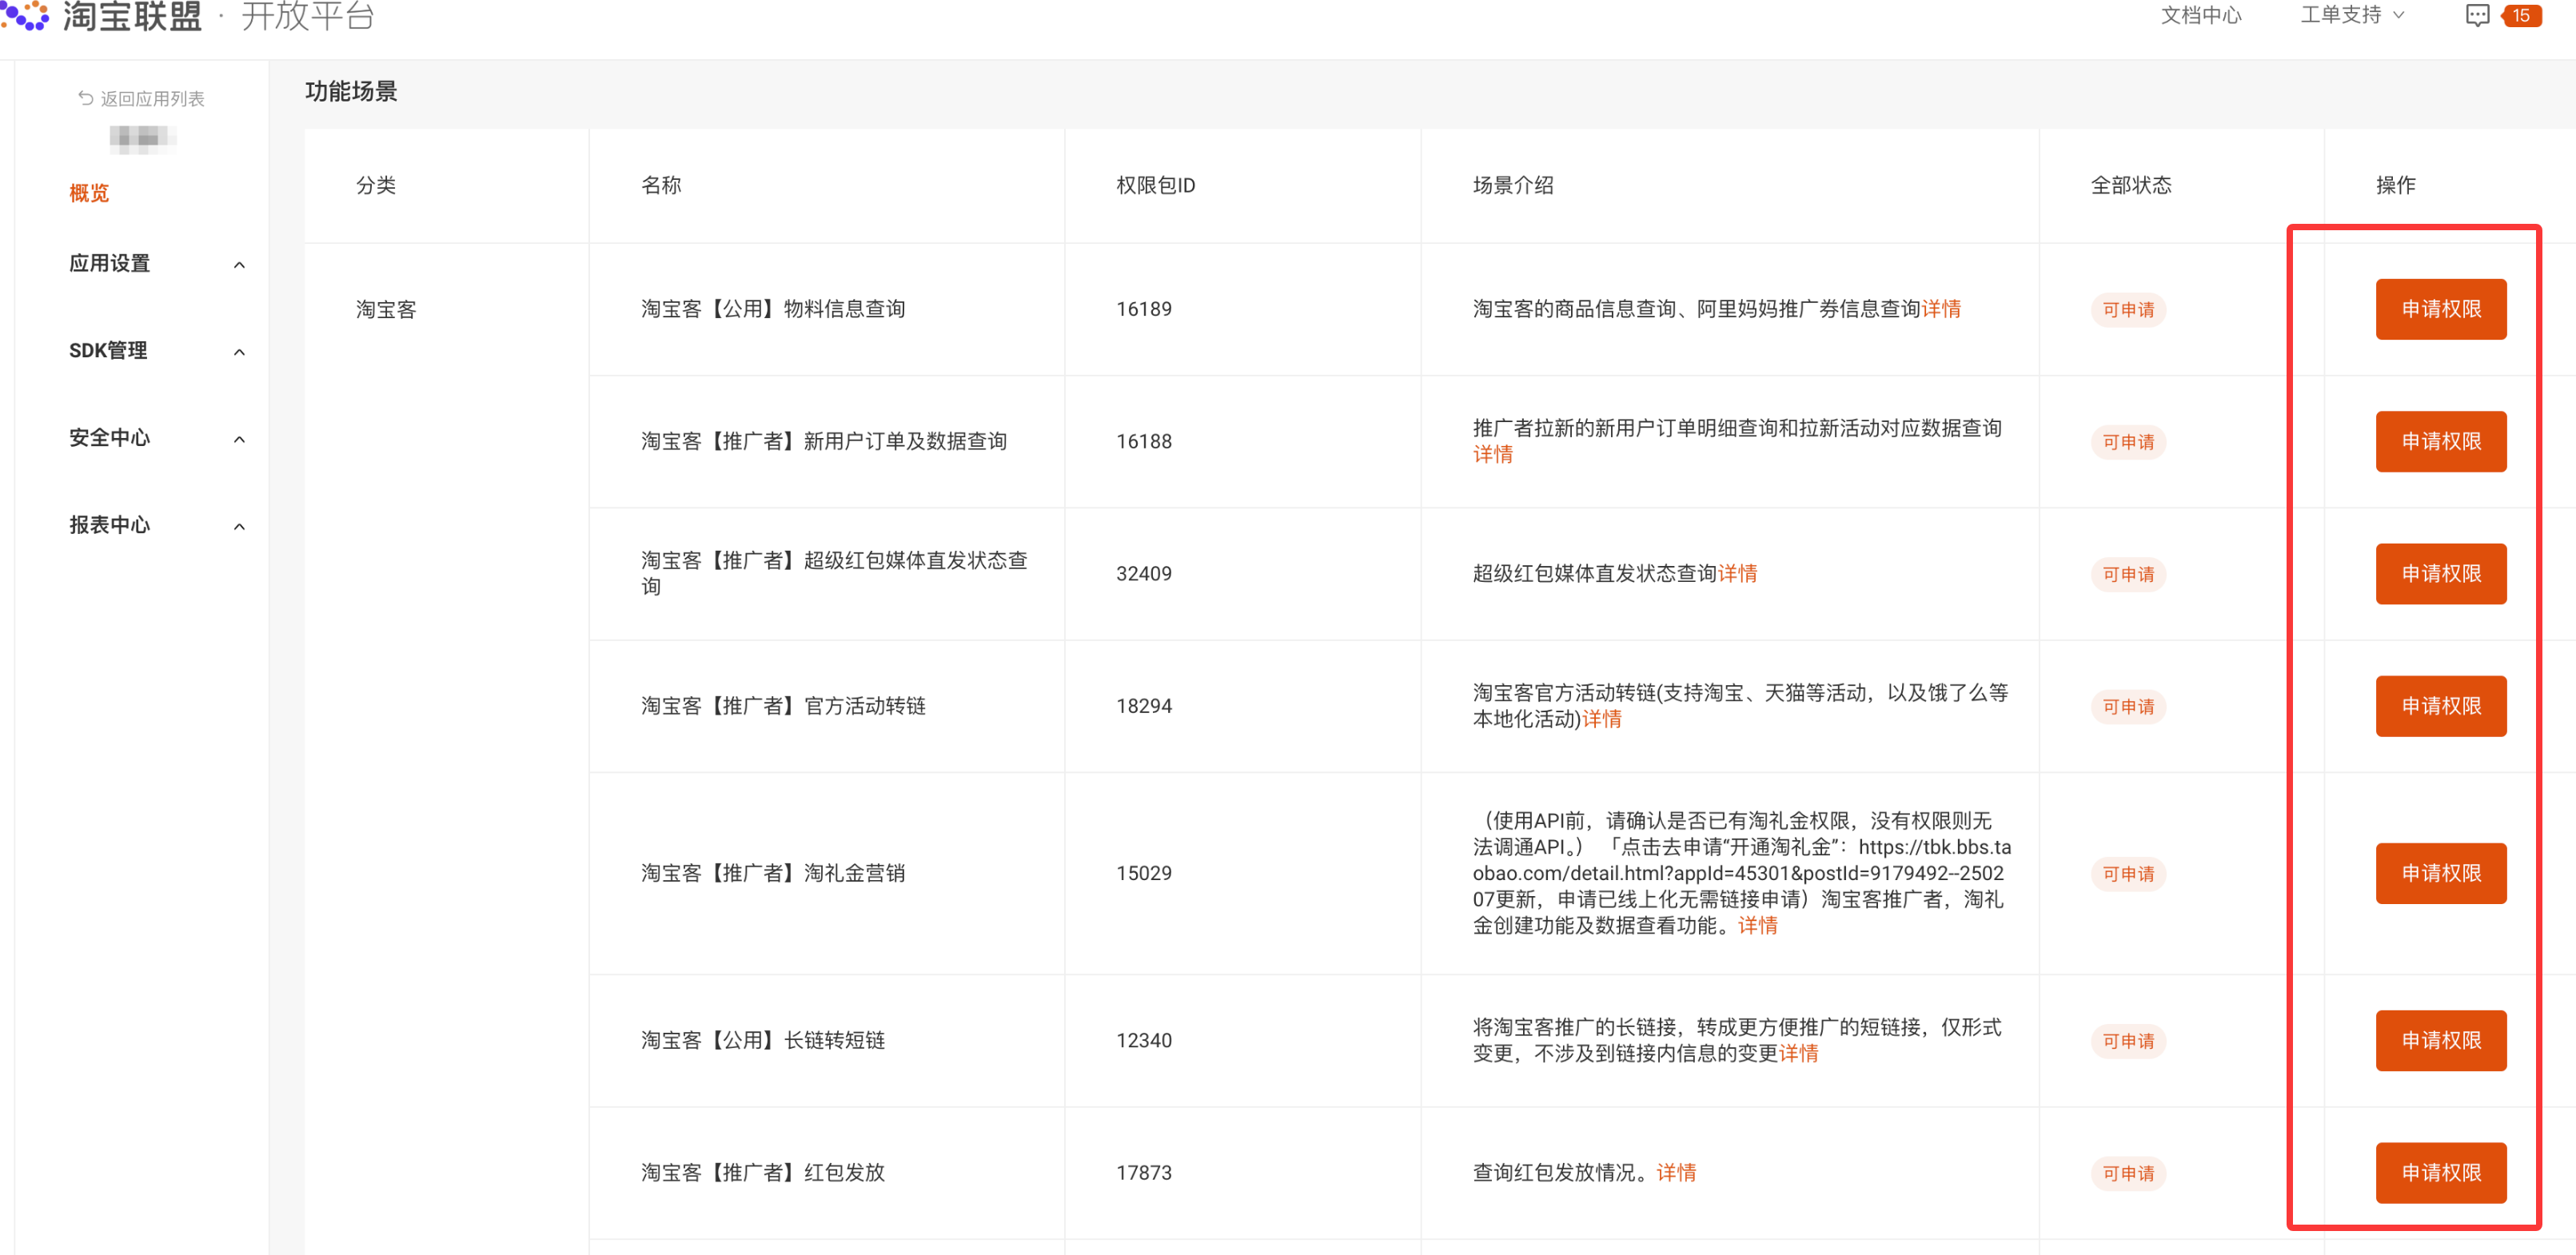The image size is (2576, 1255).
Task: Collapse the 应用设置 sidebar section chevron
Action: pos(239,264)
